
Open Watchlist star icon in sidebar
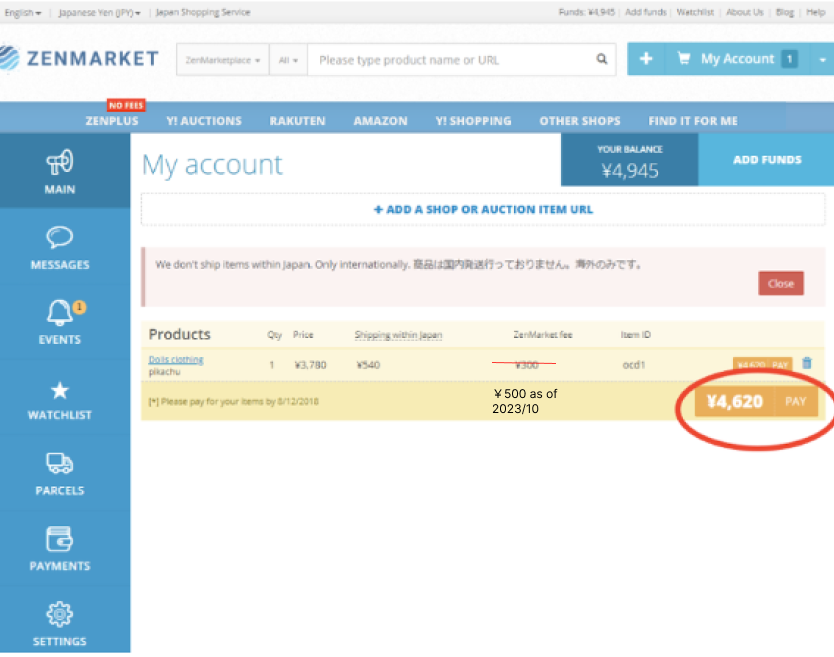point(60,390)
